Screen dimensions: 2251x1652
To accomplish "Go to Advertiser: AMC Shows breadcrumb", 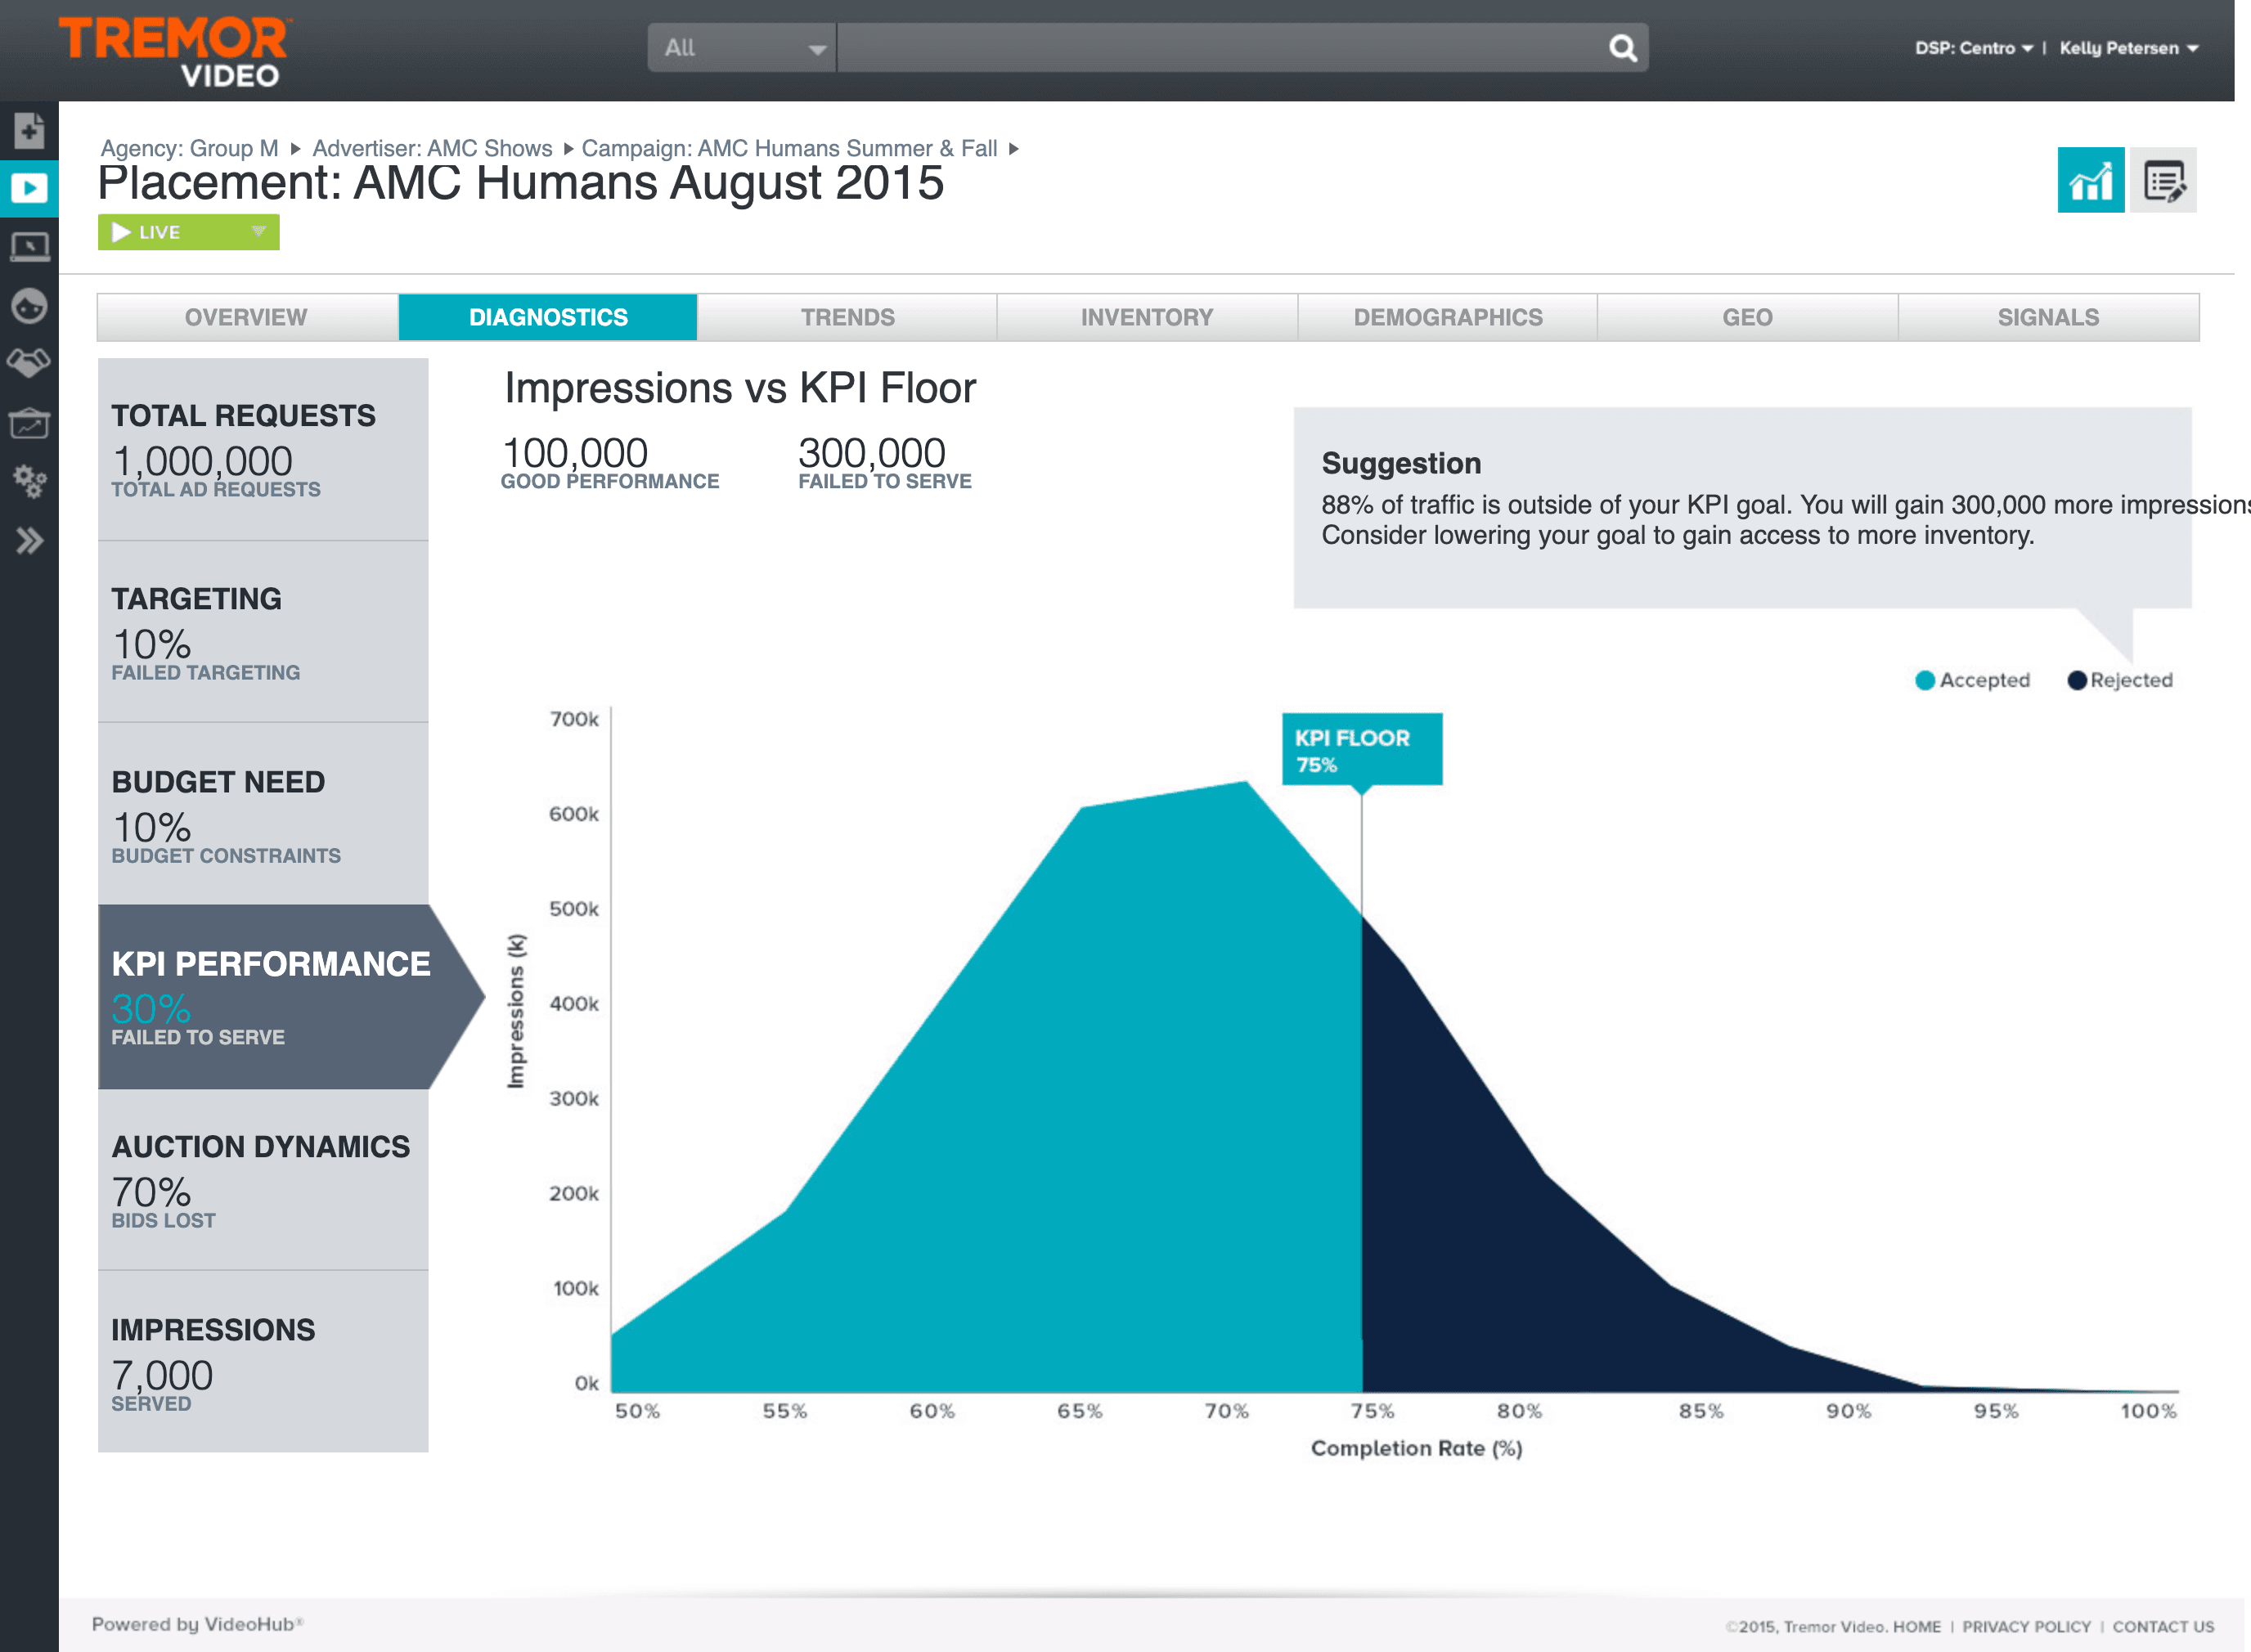I will pos(432,148).
